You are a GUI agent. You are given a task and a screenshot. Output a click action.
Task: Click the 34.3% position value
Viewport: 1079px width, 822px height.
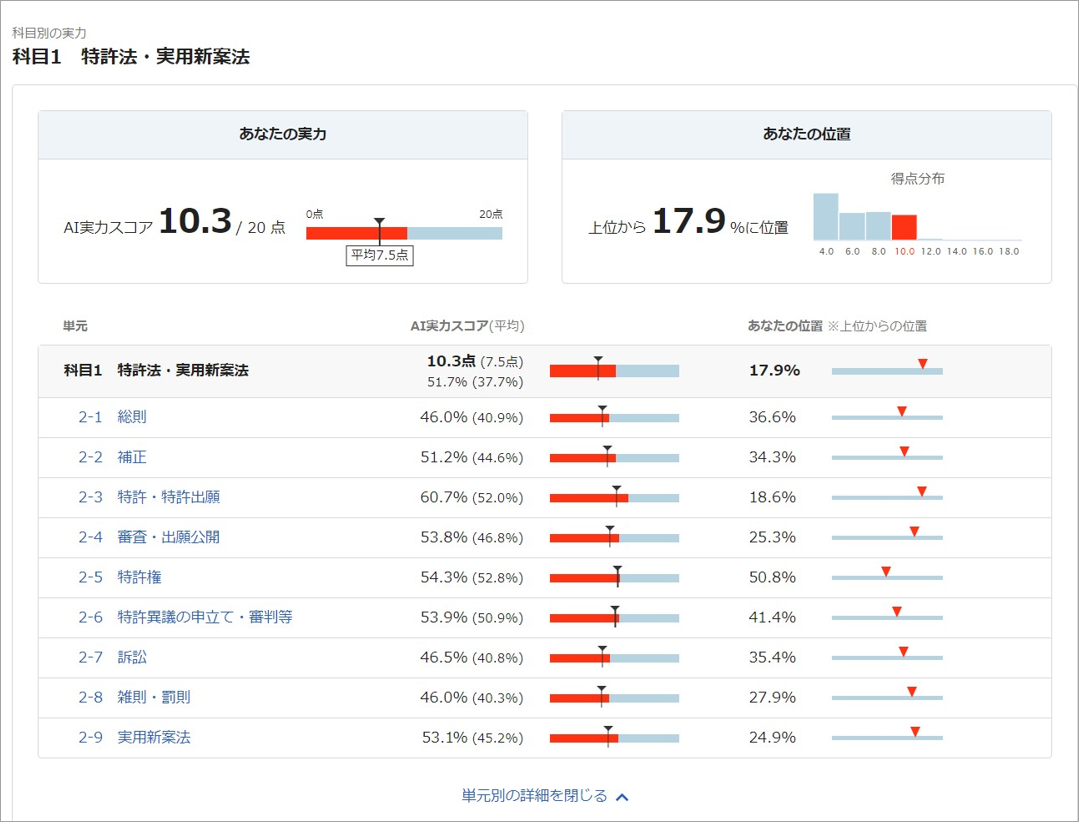click(x=772, y=457)
